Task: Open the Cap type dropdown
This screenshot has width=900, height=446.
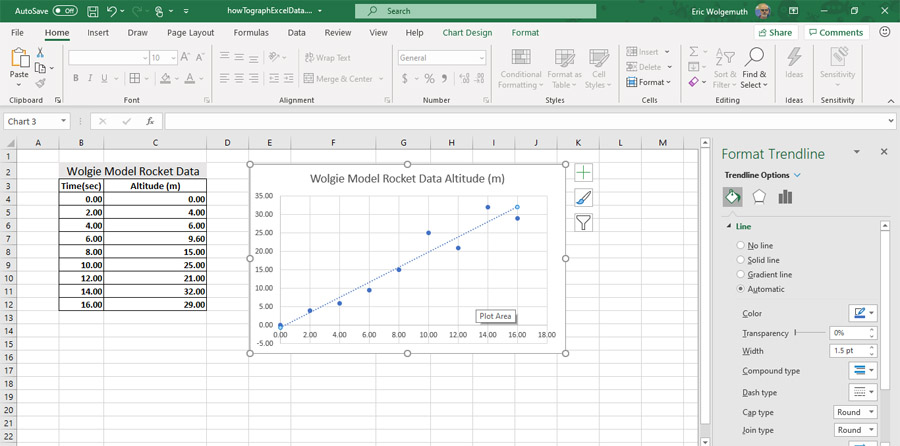Action: tap(855, 412)
